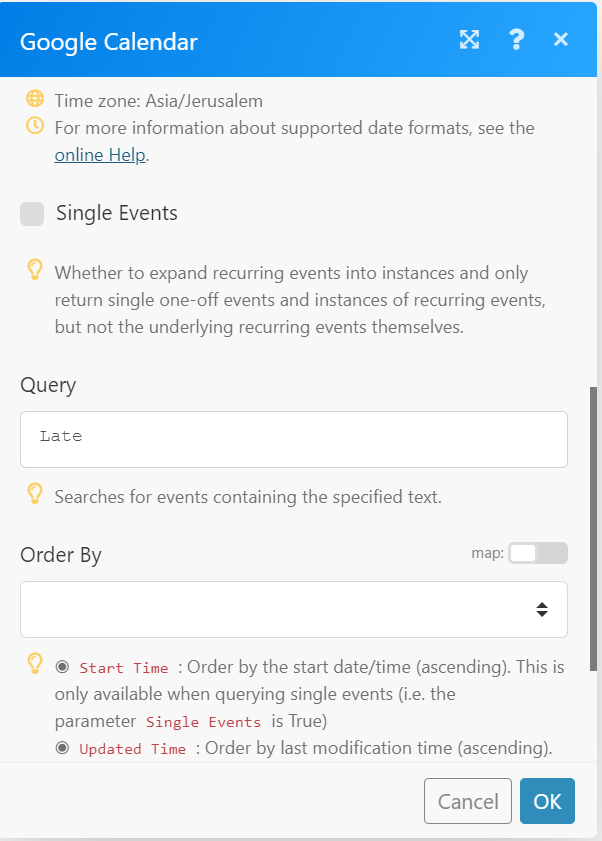
Task: Open the online Help link
Action: [100, 155]
